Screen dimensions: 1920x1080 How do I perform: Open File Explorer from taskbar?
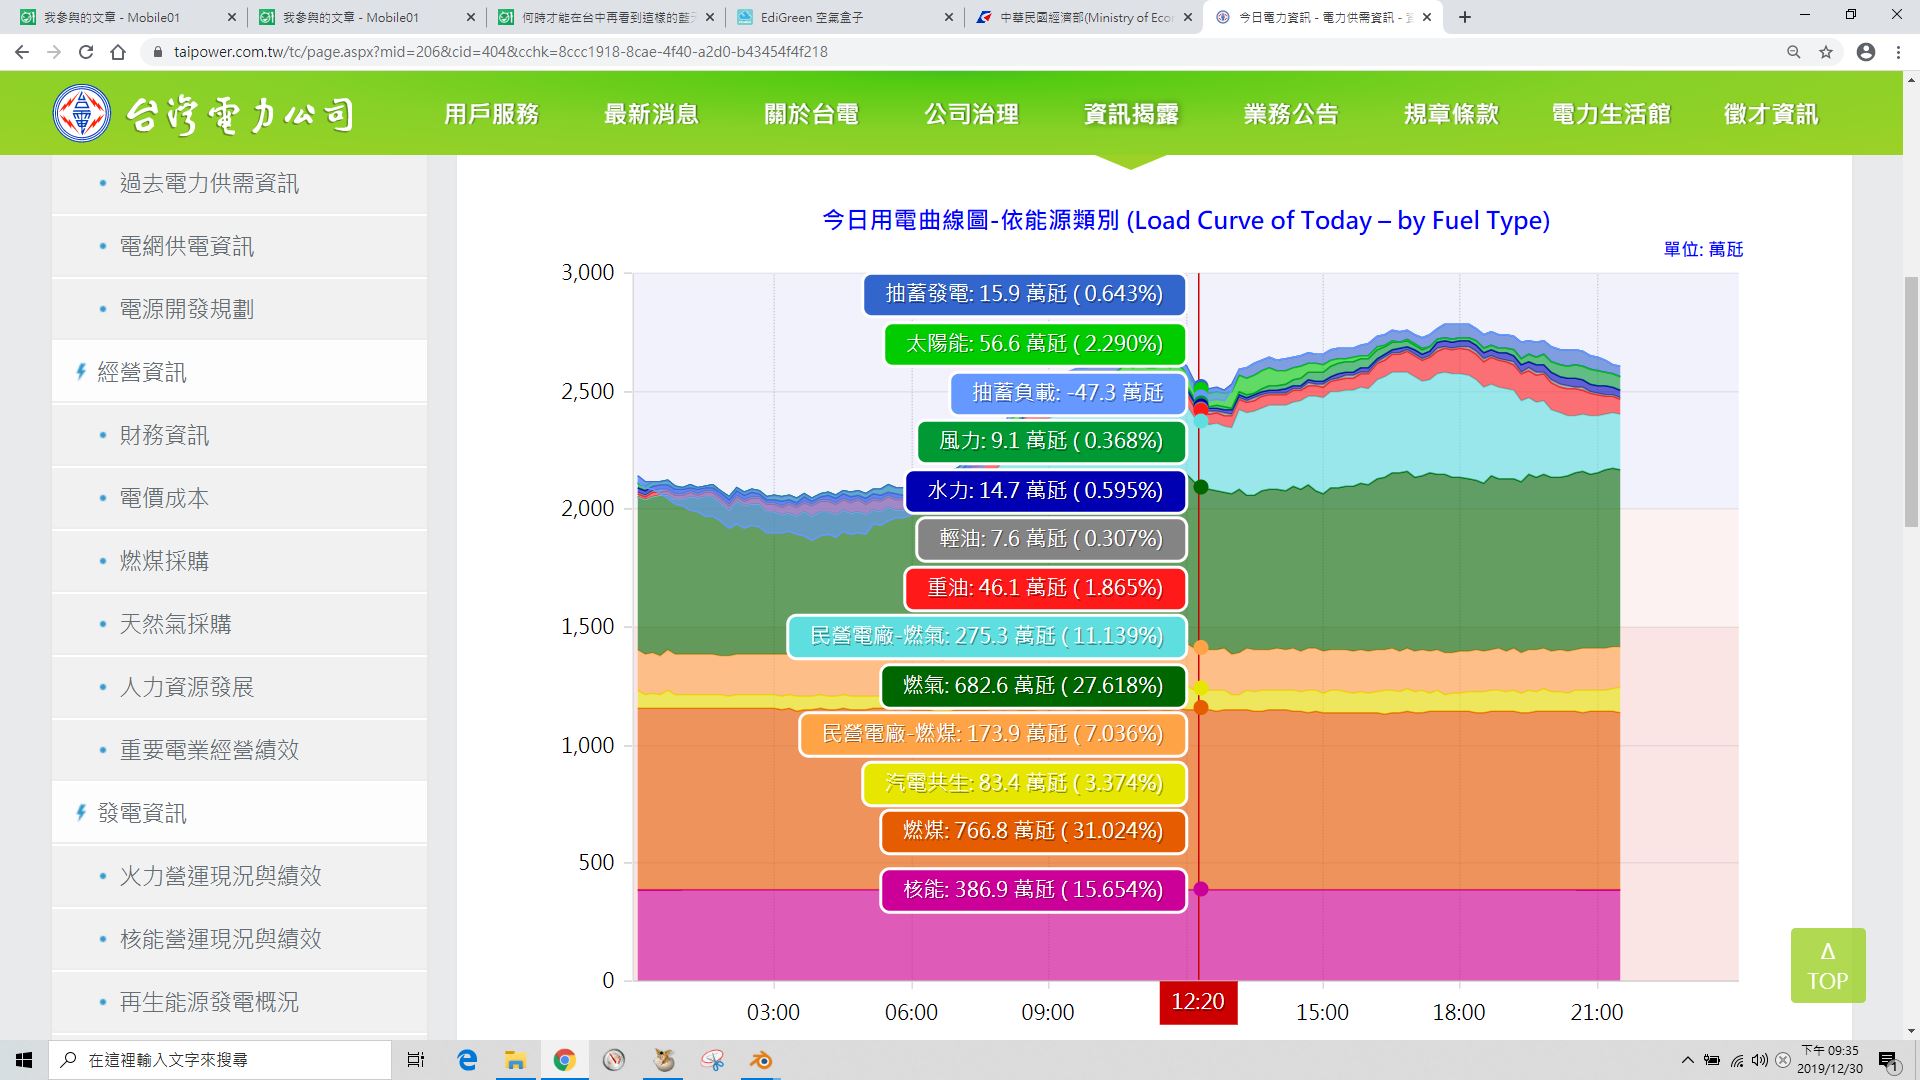tap(515, 1060)
